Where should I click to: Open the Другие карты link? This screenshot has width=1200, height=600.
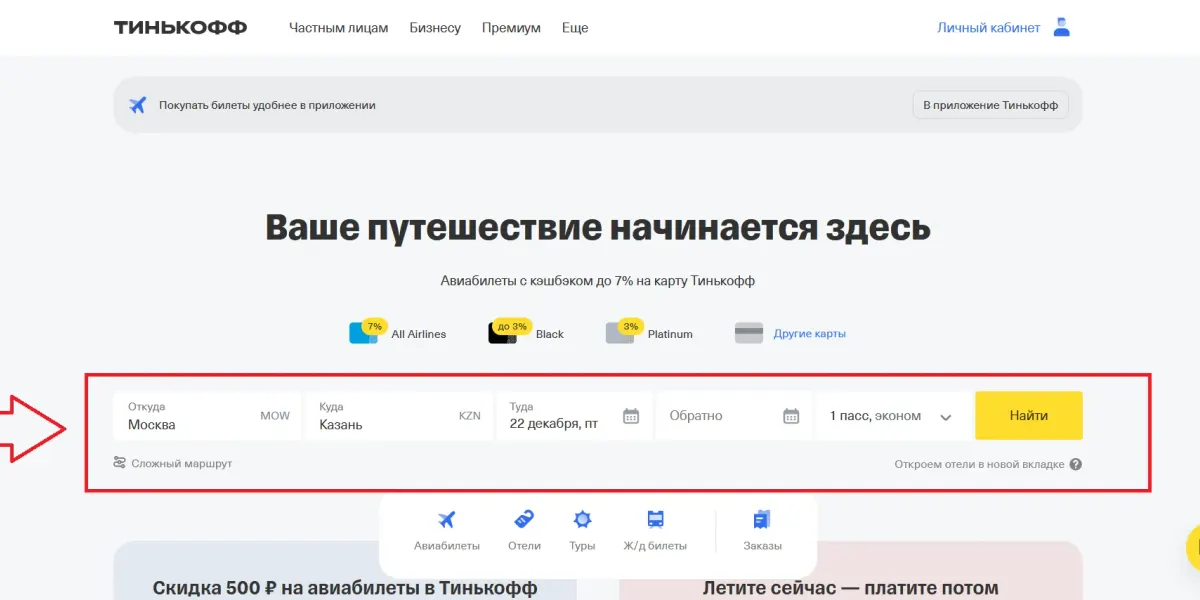[x=810, y=334]
